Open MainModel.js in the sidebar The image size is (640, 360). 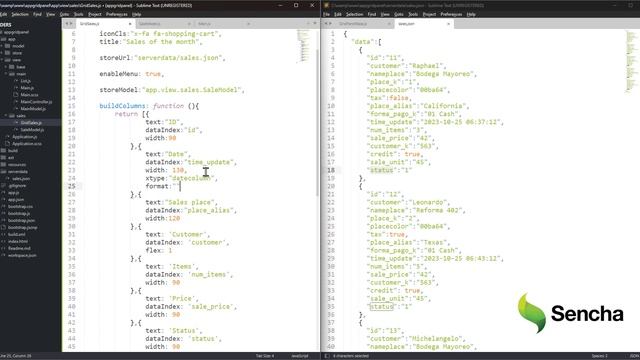33,109
